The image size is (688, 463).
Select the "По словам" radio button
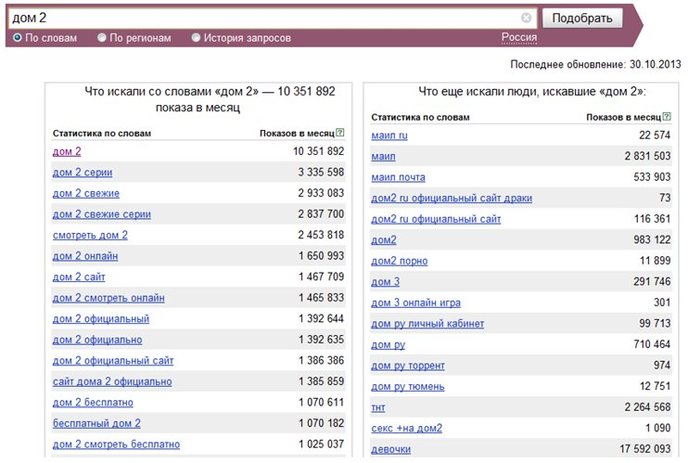pos(17,38)
